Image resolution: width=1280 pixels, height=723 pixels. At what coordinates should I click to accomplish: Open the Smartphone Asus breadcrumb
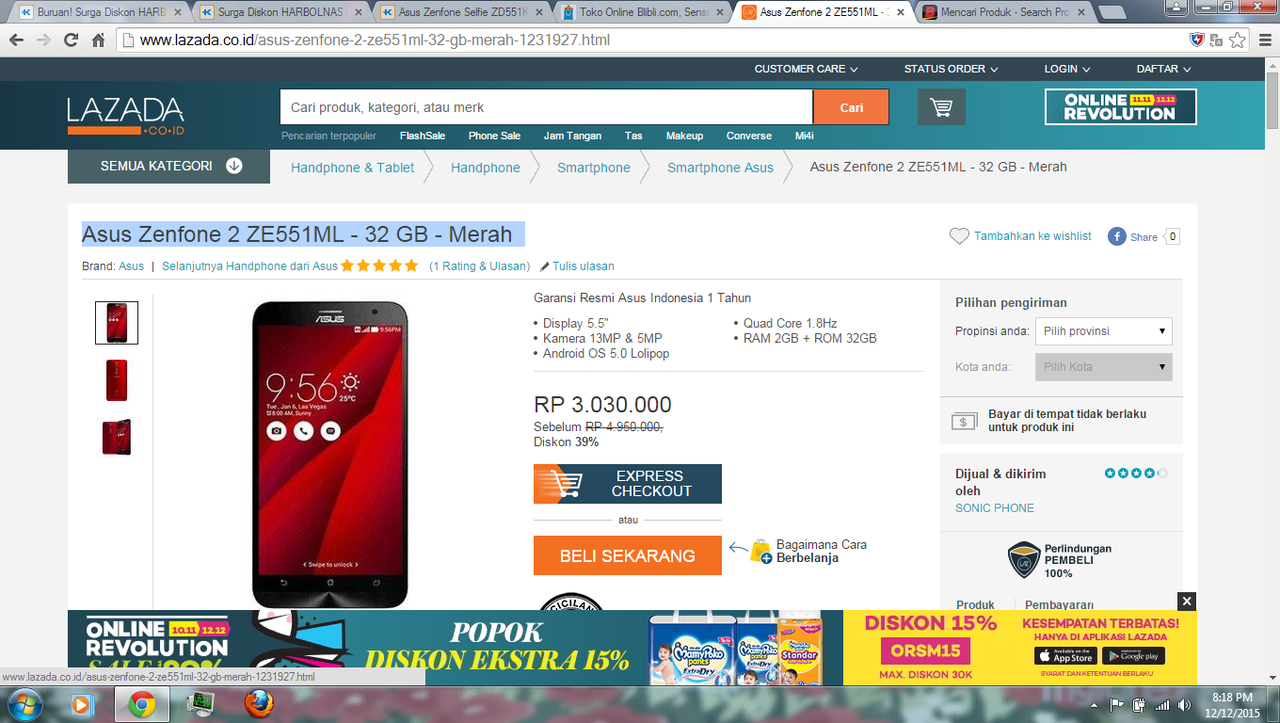coord(720,167)
